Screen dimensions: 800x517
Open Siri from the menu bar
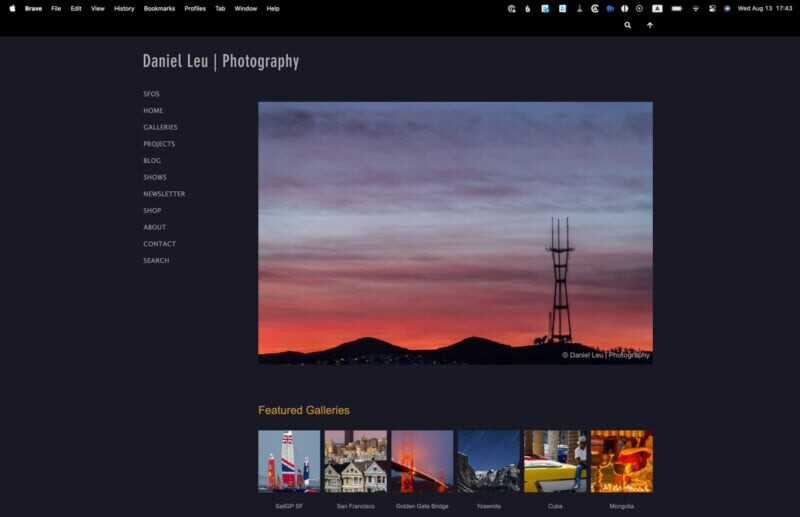tap(727, 8)
